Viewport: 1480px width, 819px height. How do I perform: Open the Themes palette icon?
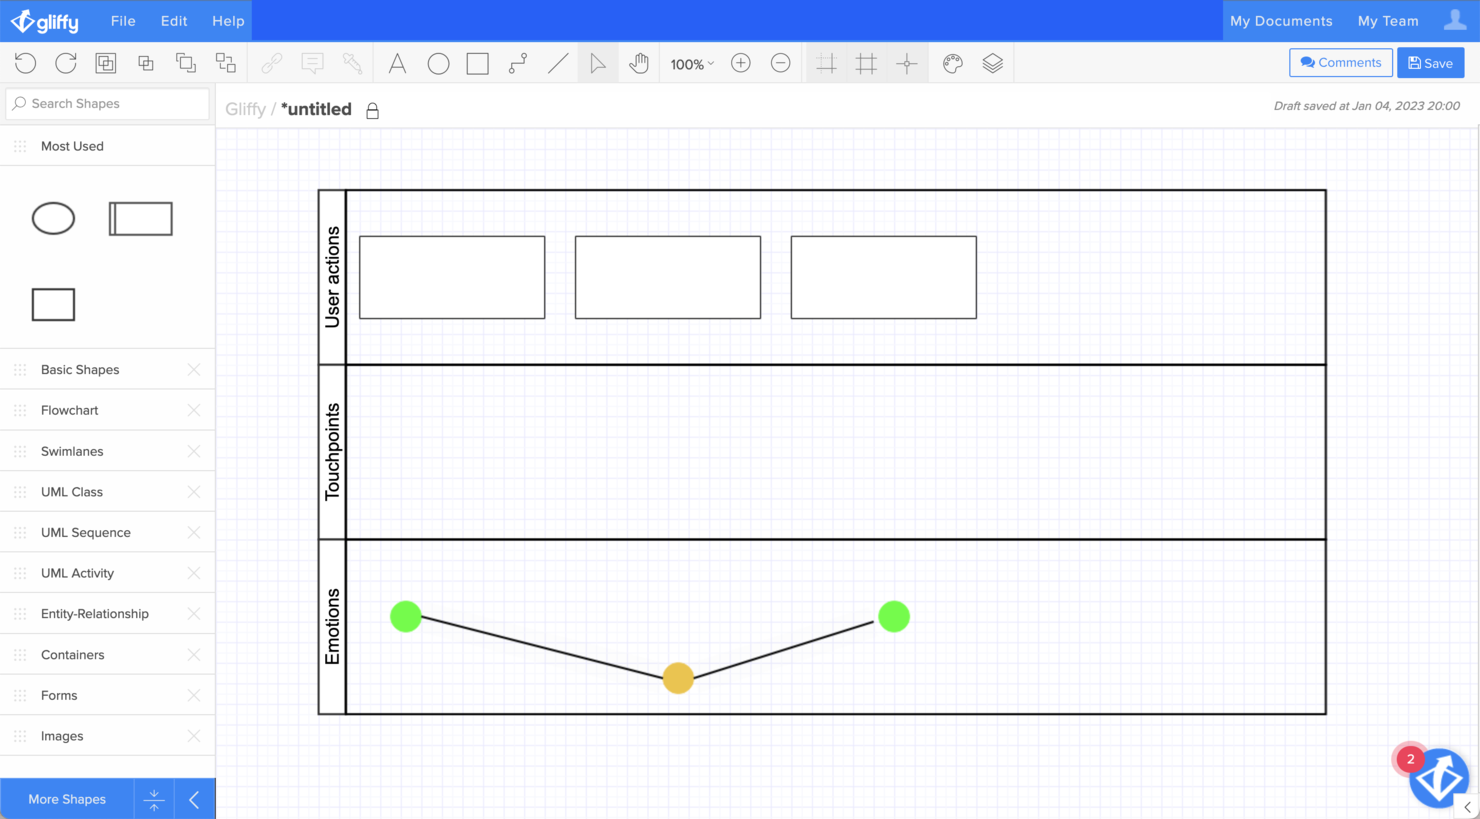(x=952, y=63)
